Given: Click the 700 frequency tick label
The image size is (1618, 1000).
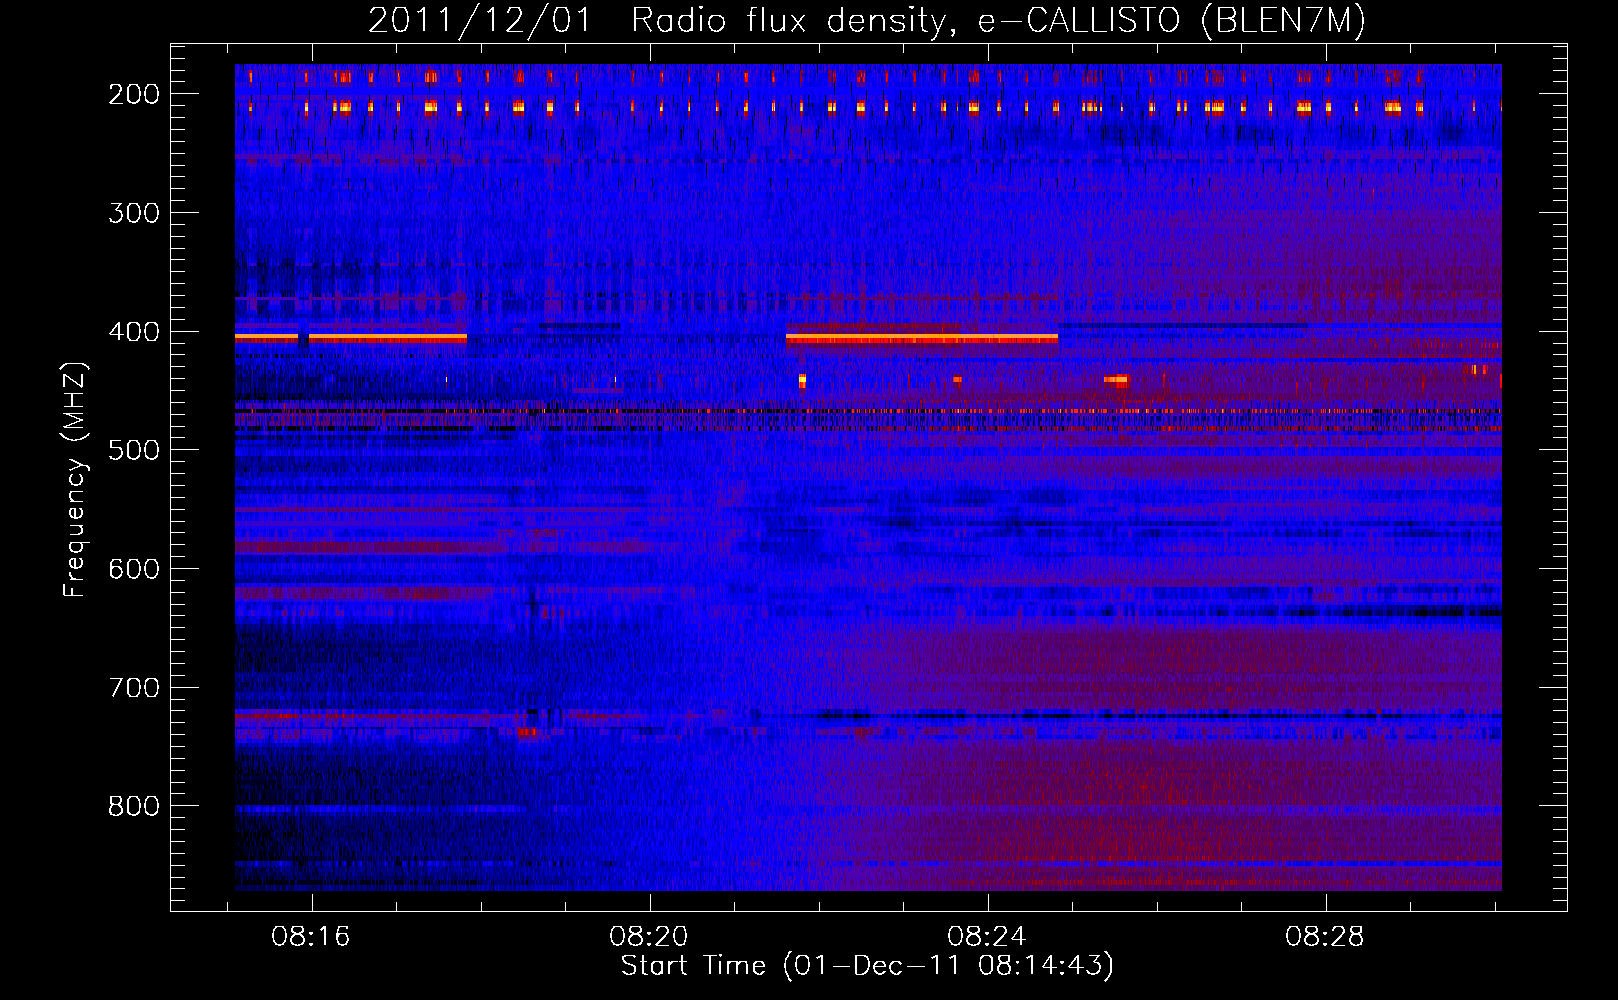Looking at the screenshot, I should coord(134,688).
